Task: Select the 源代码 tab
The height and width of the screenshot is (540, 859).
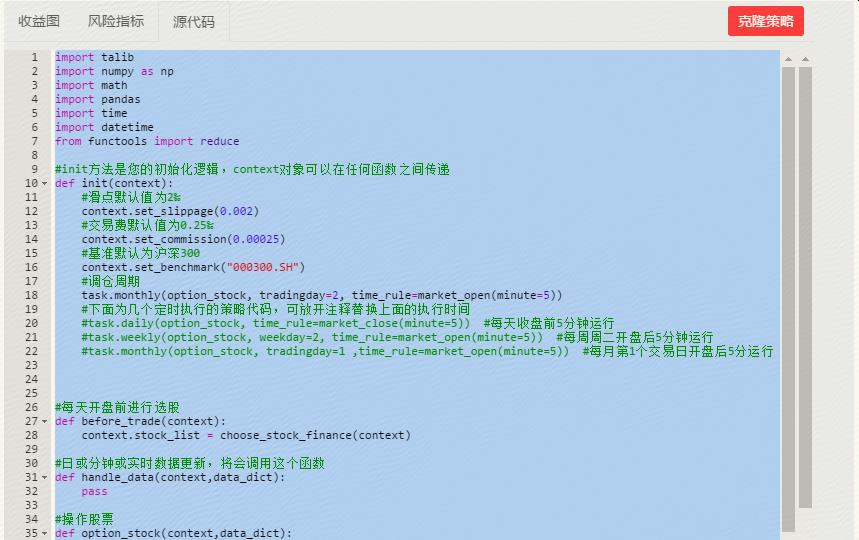Action: click(193, 22)
